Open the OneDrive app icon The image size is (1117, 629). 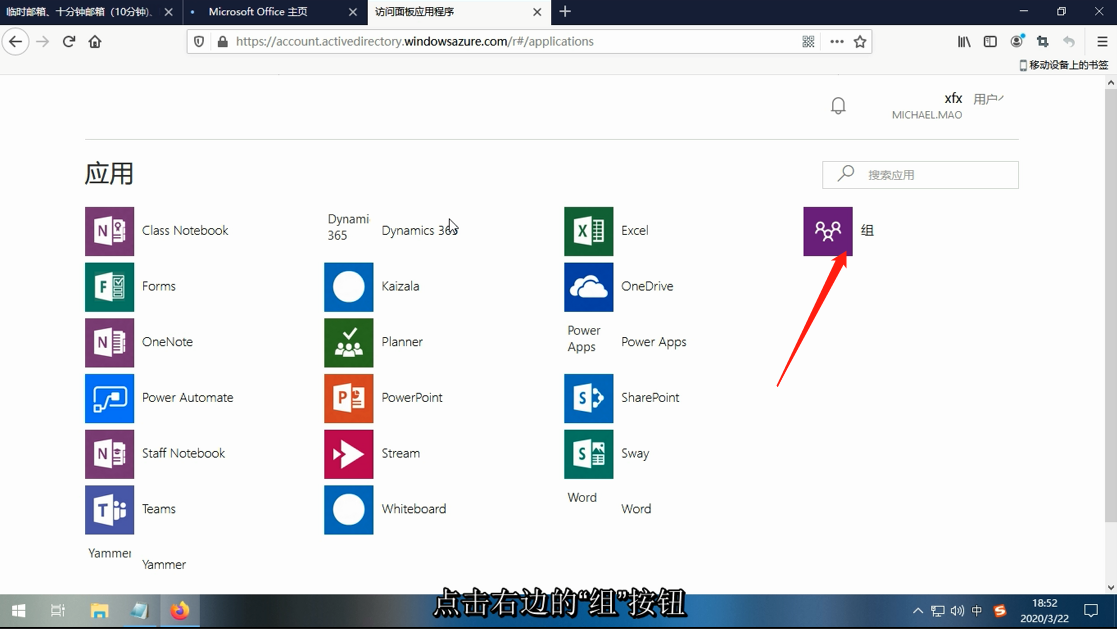[x=588, y=286]
